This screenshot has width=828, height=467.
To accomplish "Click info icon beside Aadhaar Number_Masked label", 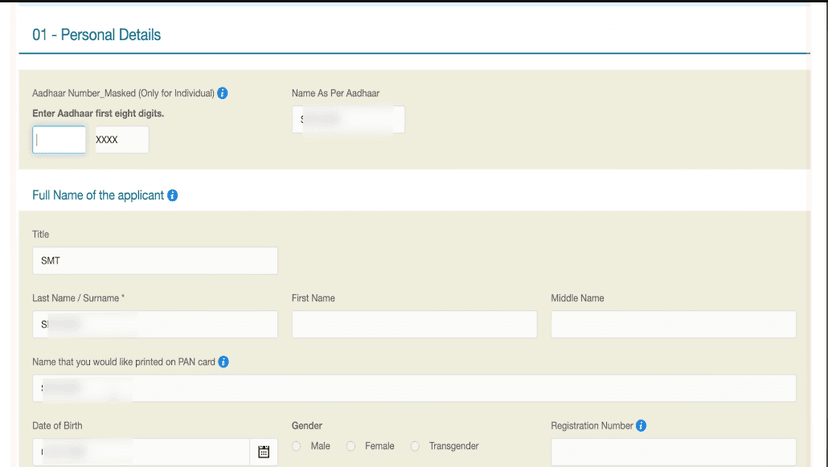I will pyautogui.click(x=222, y=93).
